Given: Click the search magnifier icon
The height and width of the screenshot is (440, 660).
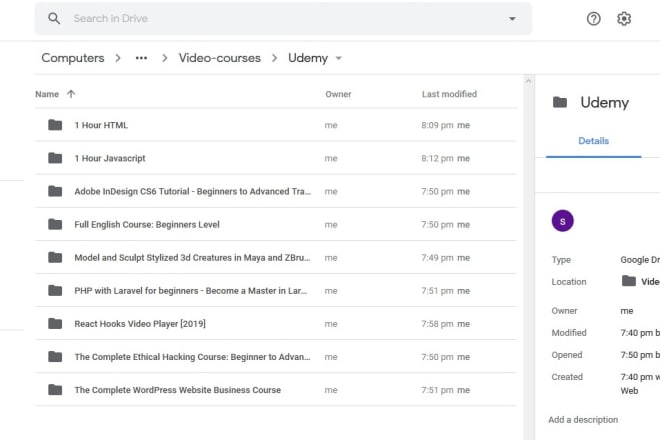Looking at the screenshot, I should pyautogui.click(x=54, y=18).
